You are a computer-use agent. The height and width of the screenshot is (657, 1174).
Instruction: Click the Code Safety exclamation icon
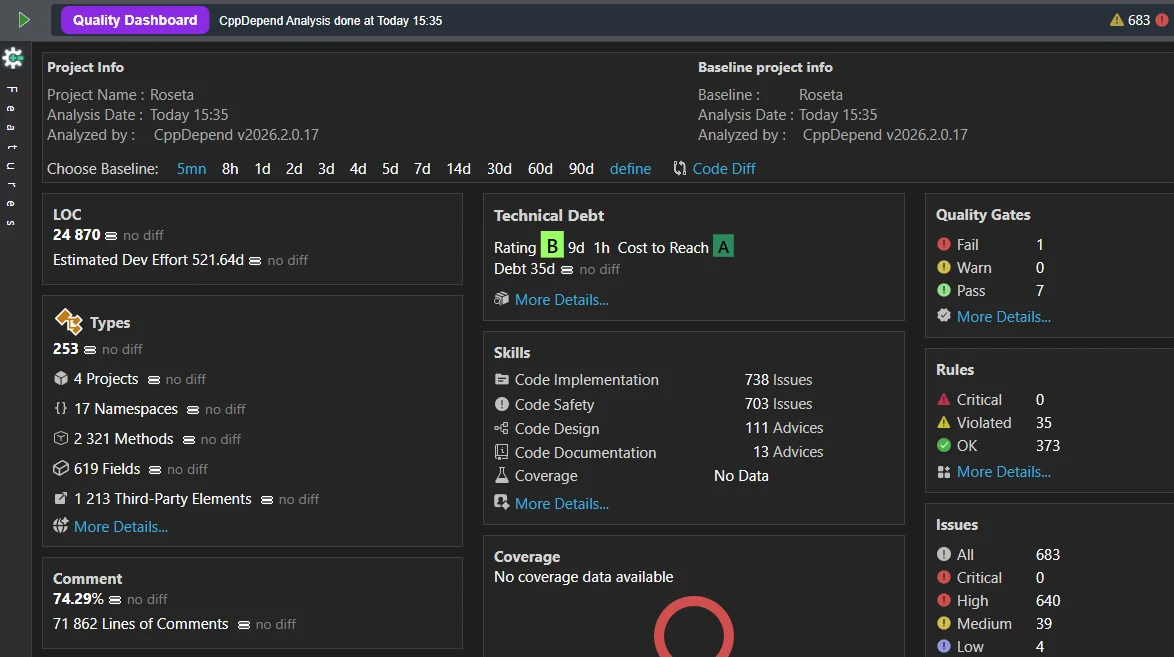pyautogui.click(x=502, y=405)
